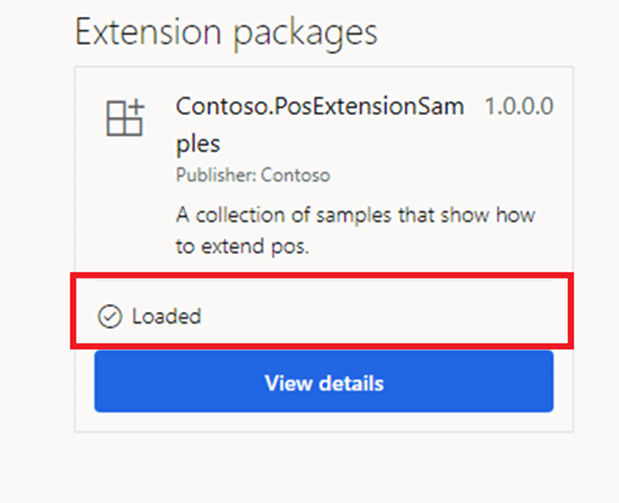The width and height of the screenshot is (619, 503).
Task: Click the four-square grid of the package icon
Action: [124, 119]
